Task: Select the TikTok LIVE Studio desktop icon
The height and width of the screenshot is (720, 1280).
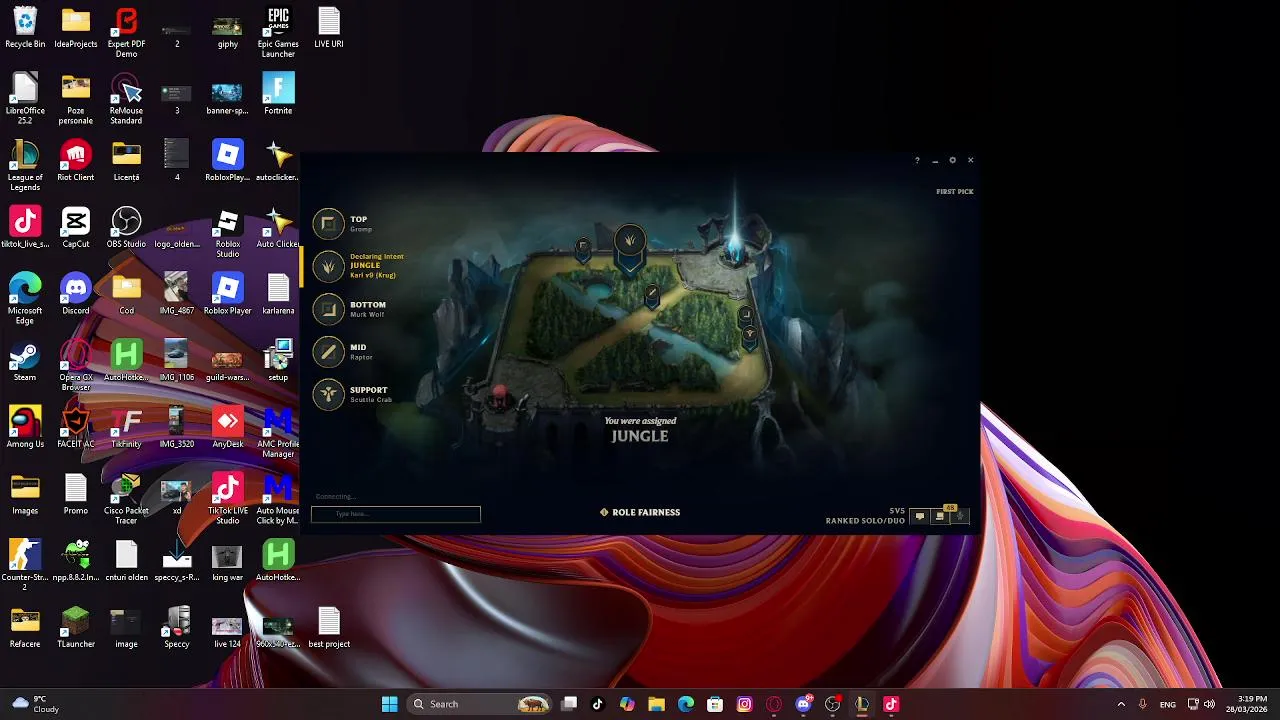Action: (228, 499)
